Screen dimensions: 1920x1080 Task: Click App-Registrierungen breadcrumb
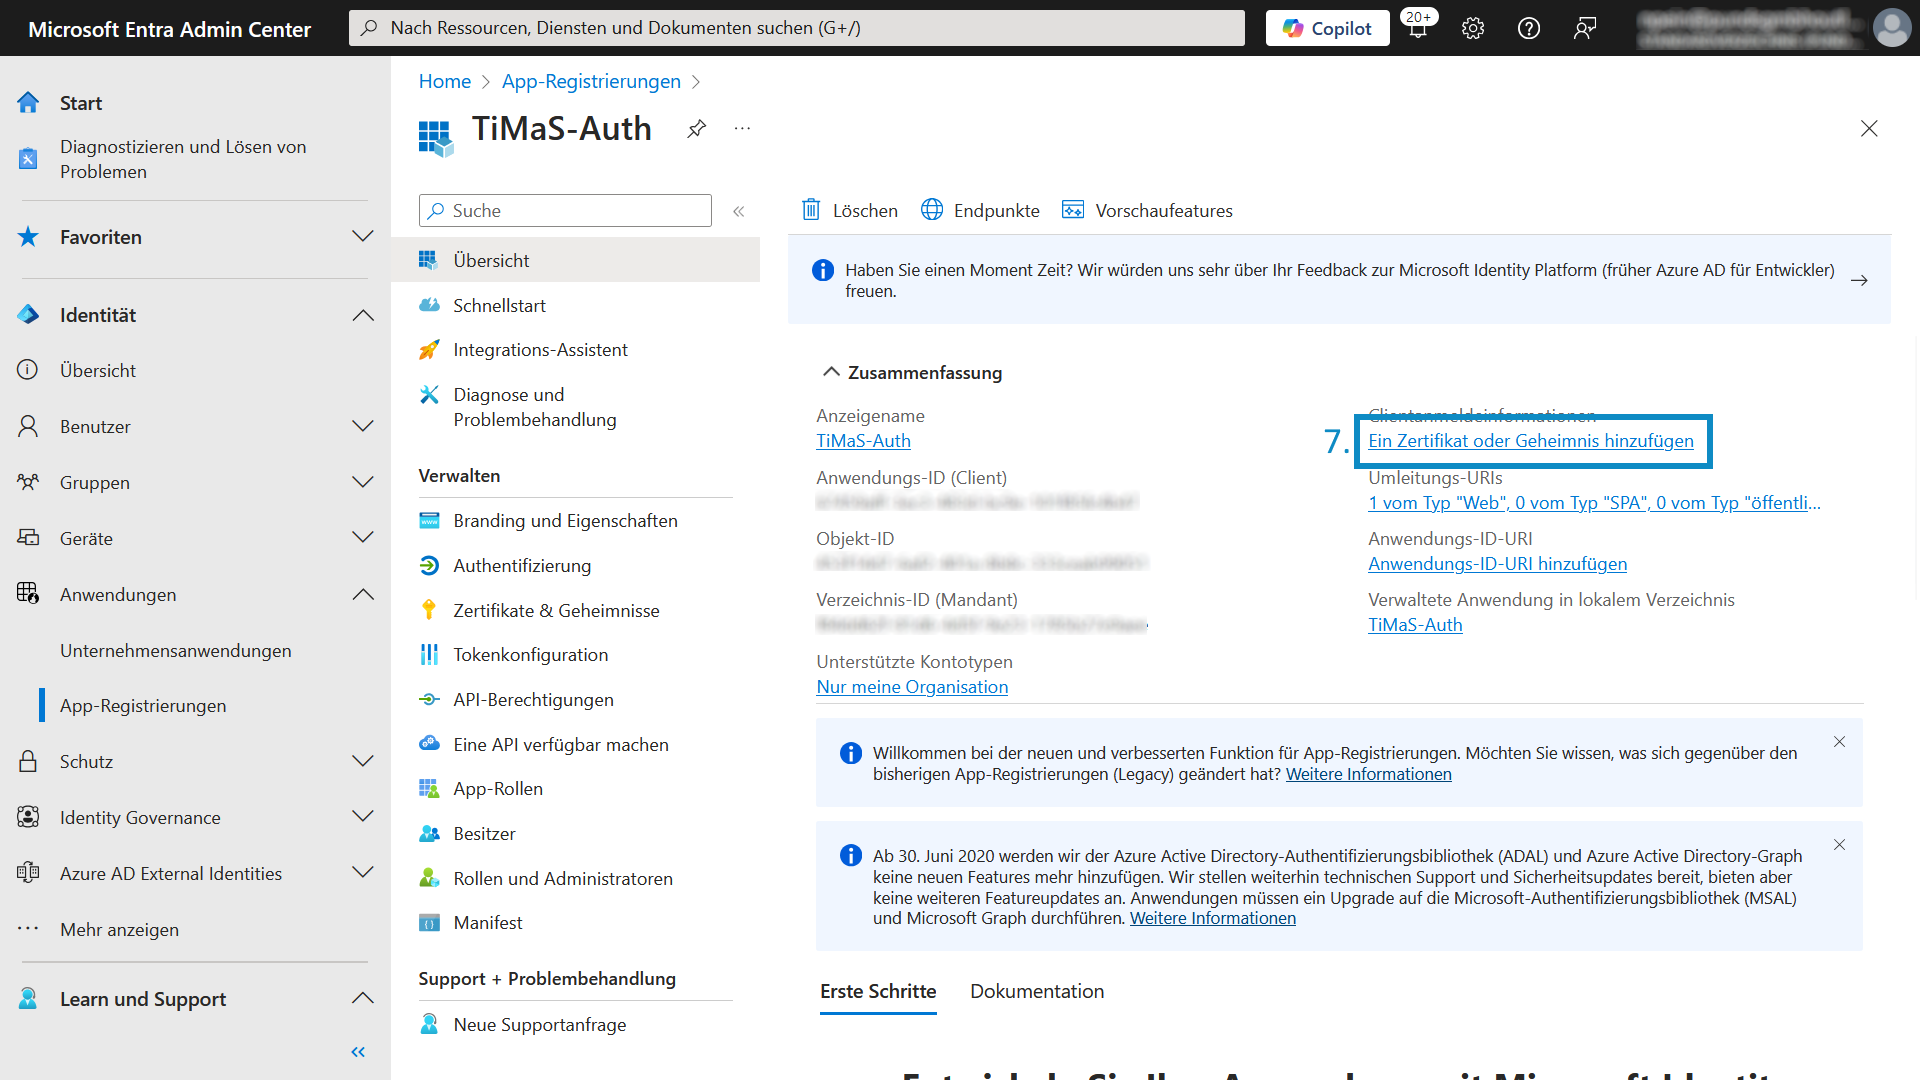(591, 81)
